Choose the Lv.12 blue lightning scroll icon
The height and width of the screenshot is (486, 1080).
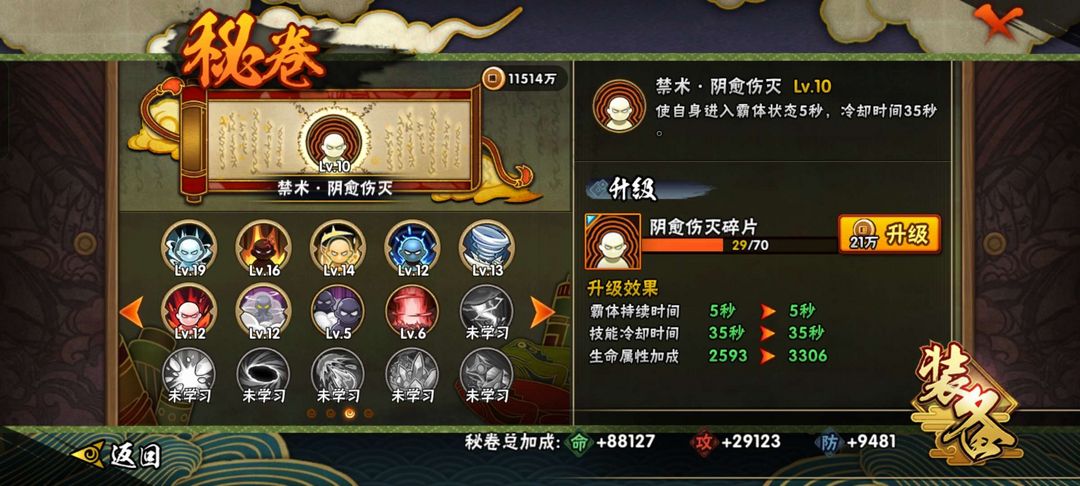pos(412,247)
